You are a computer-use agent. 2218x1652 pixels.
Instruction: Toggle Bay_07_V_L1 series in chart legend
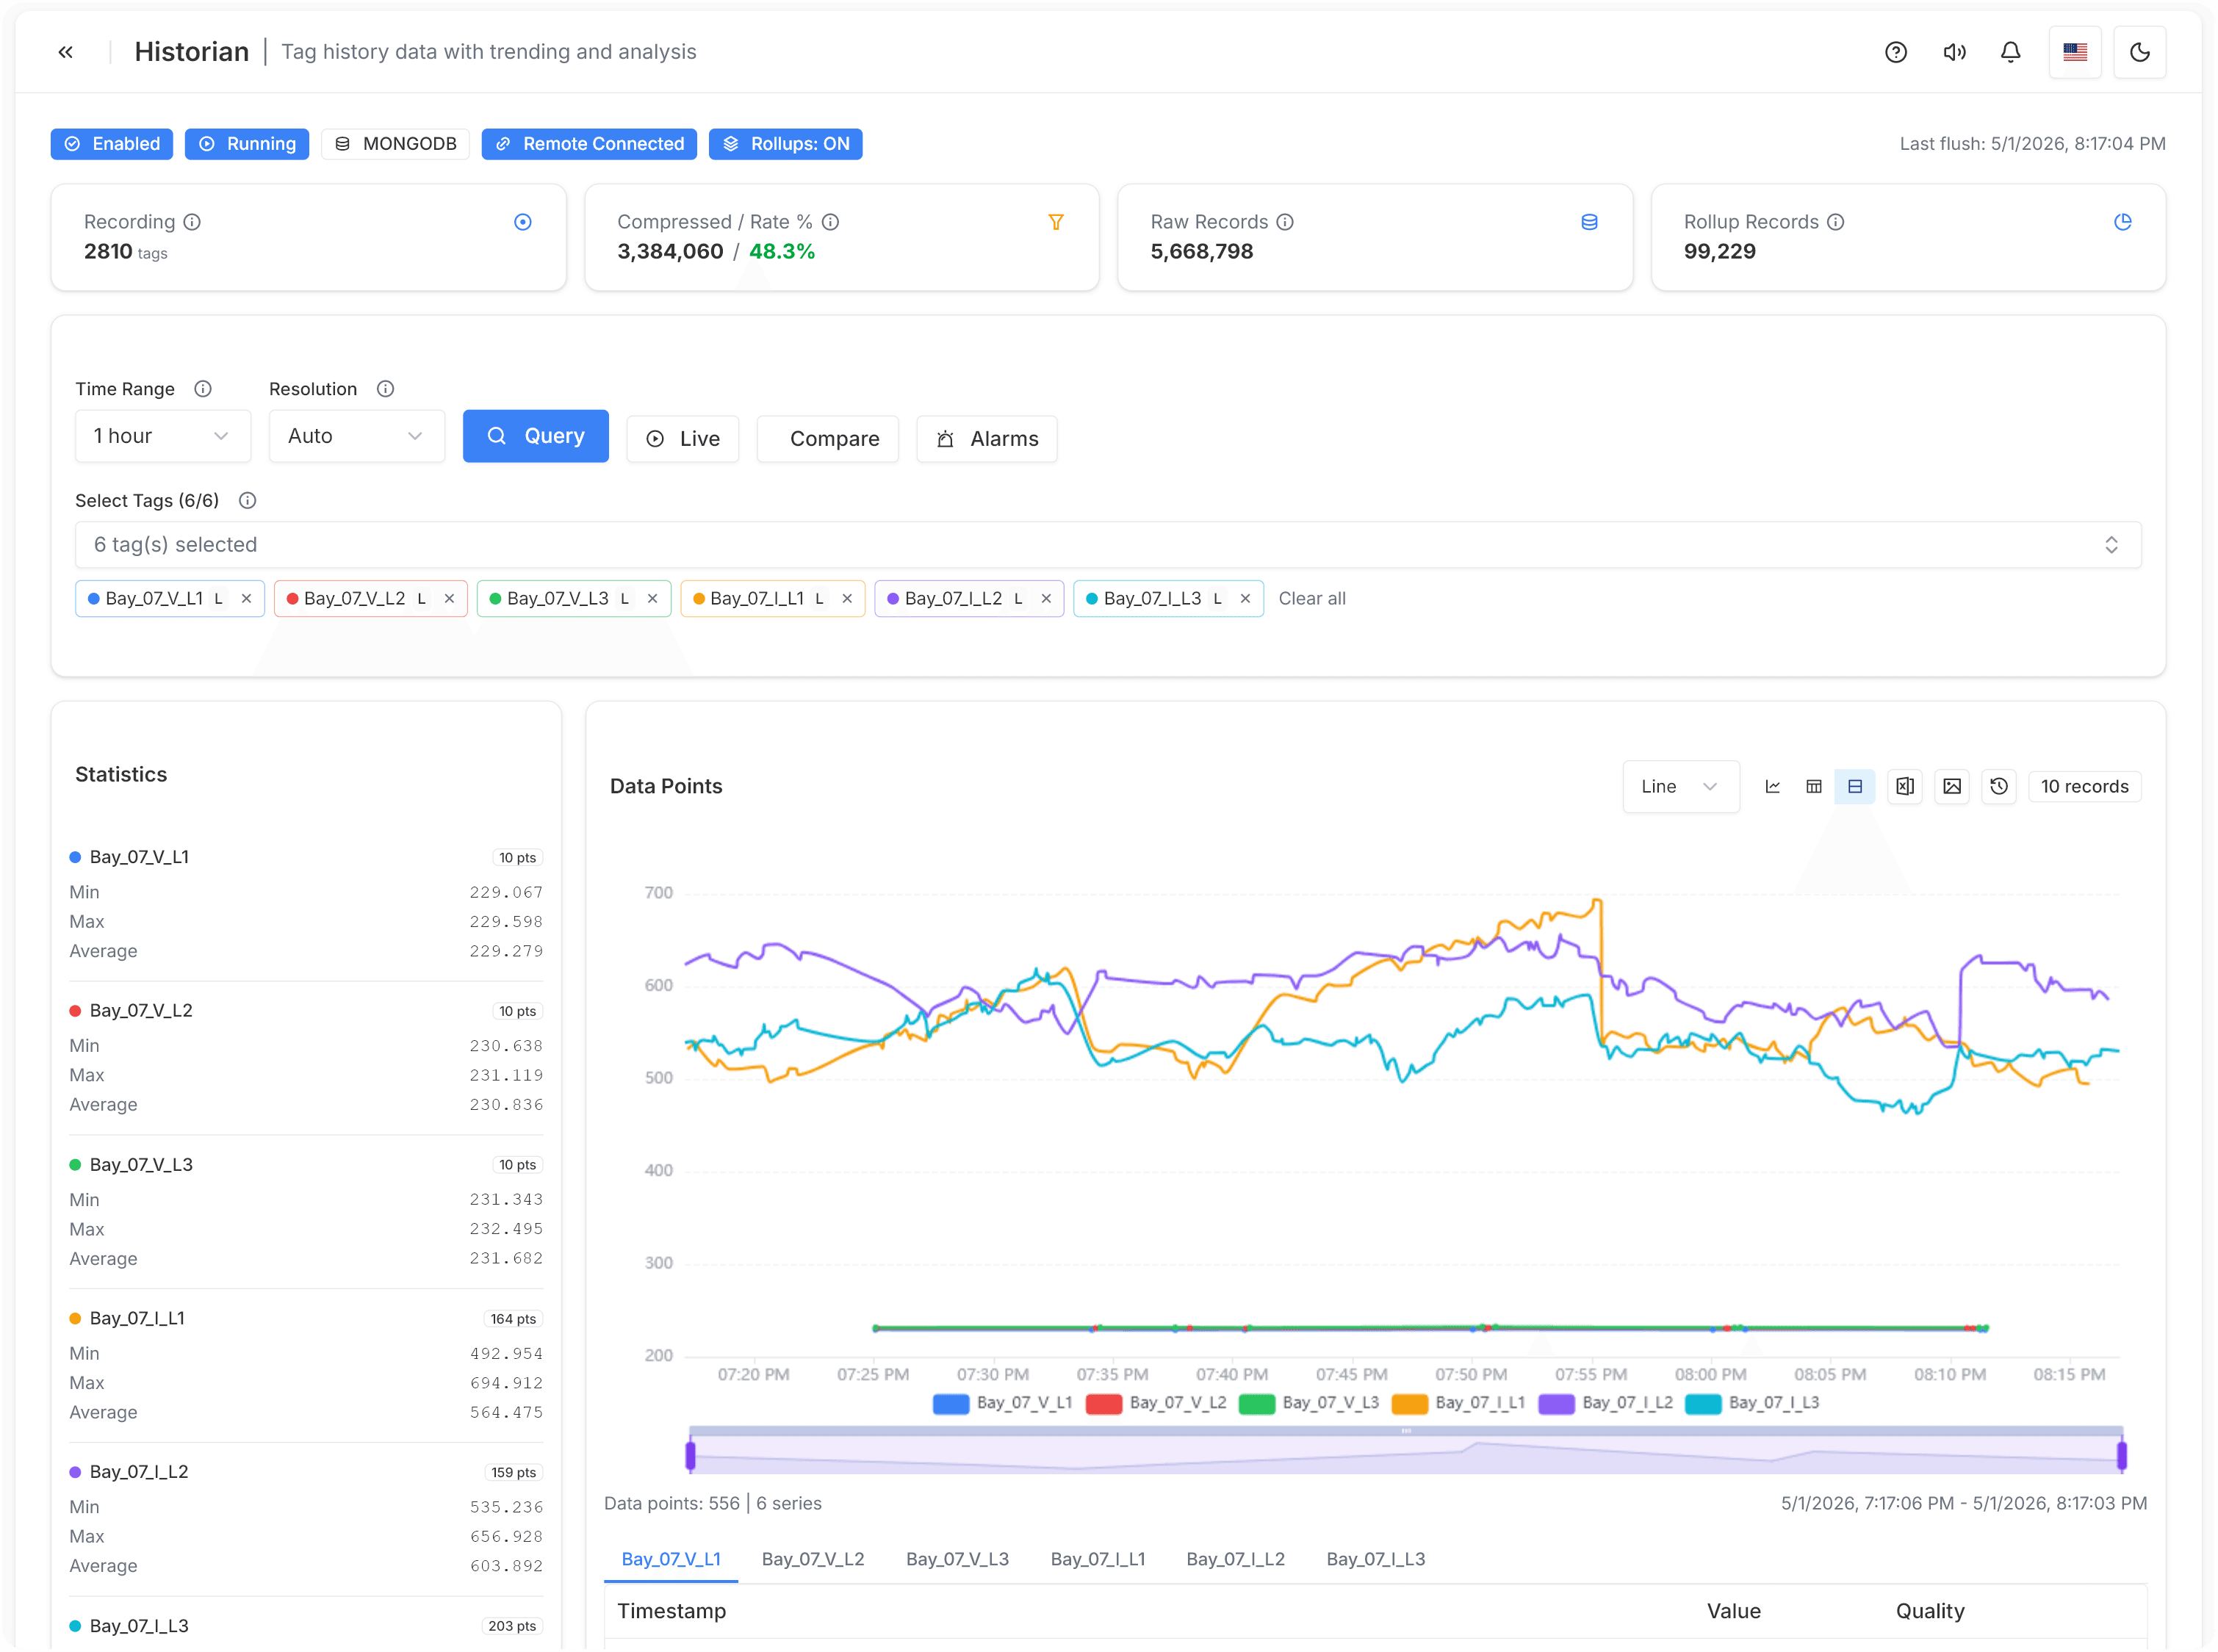tap(1002, 1404)
